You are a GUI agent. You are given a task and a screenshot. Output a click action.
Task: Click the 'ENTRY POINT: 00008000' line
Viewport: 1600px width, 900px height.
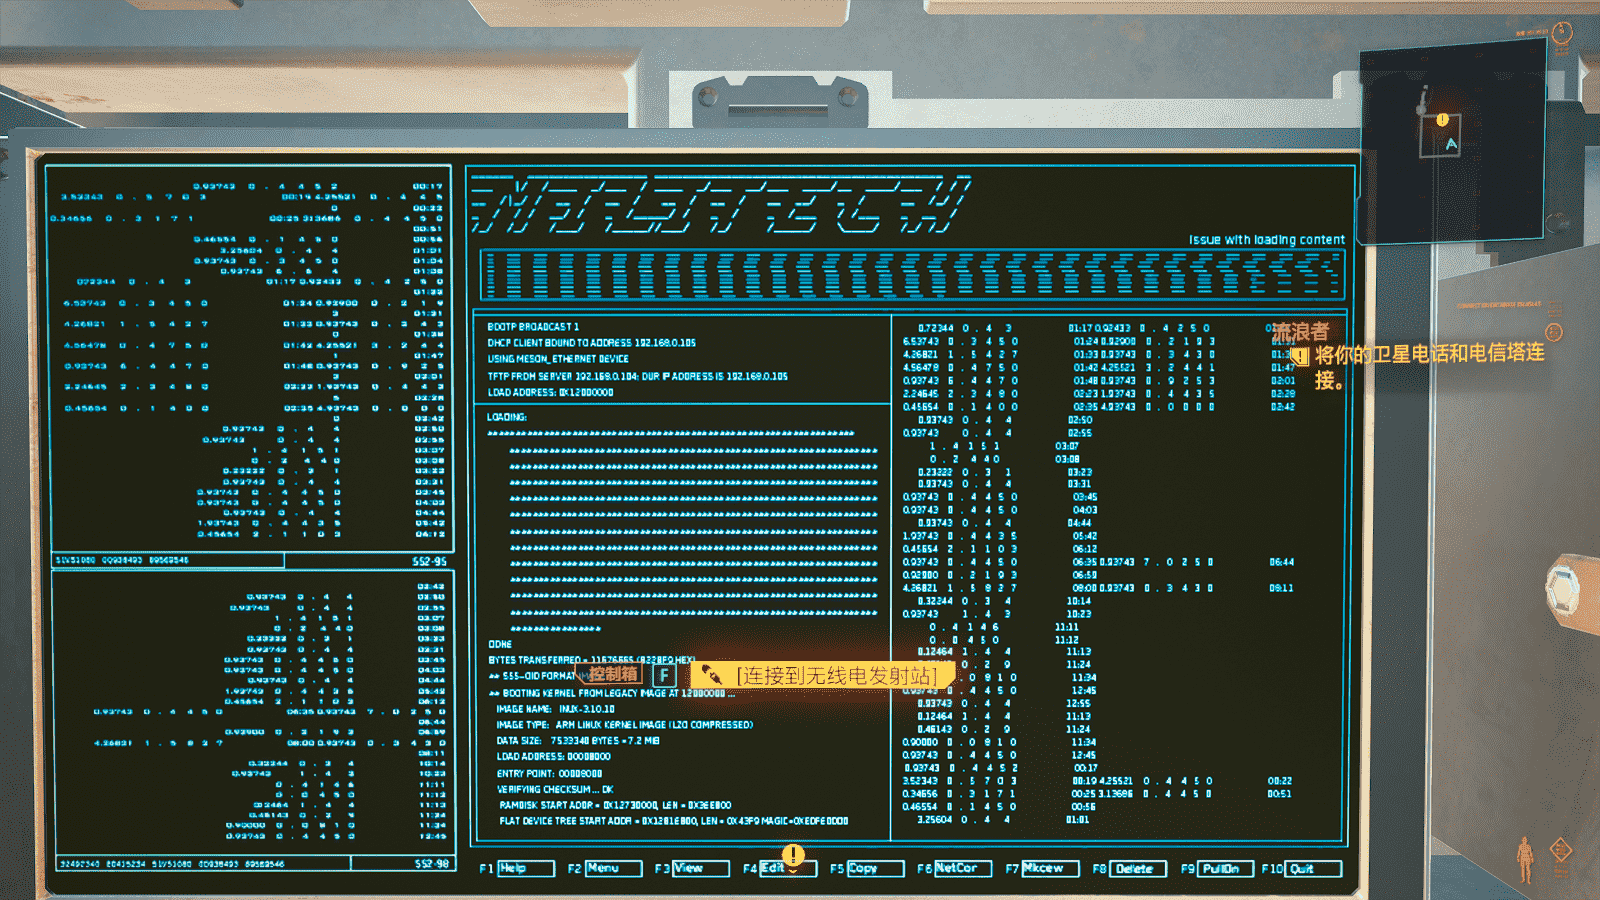click(x=549, y=773)
